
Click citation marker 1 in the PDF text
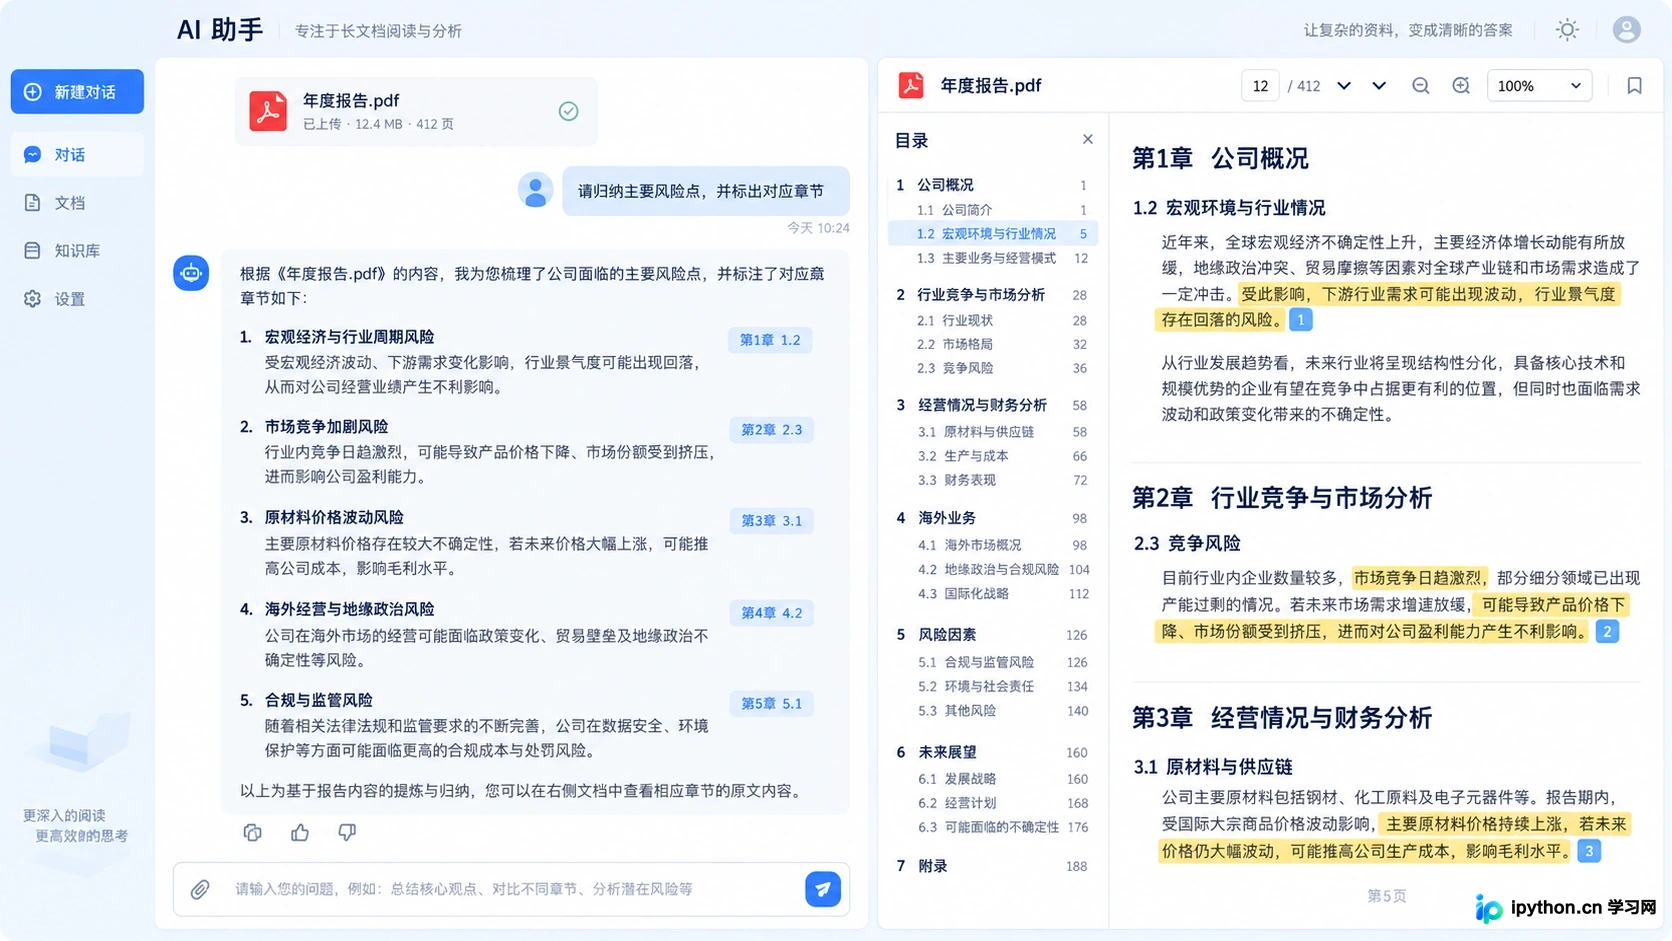pos(1300,320)
